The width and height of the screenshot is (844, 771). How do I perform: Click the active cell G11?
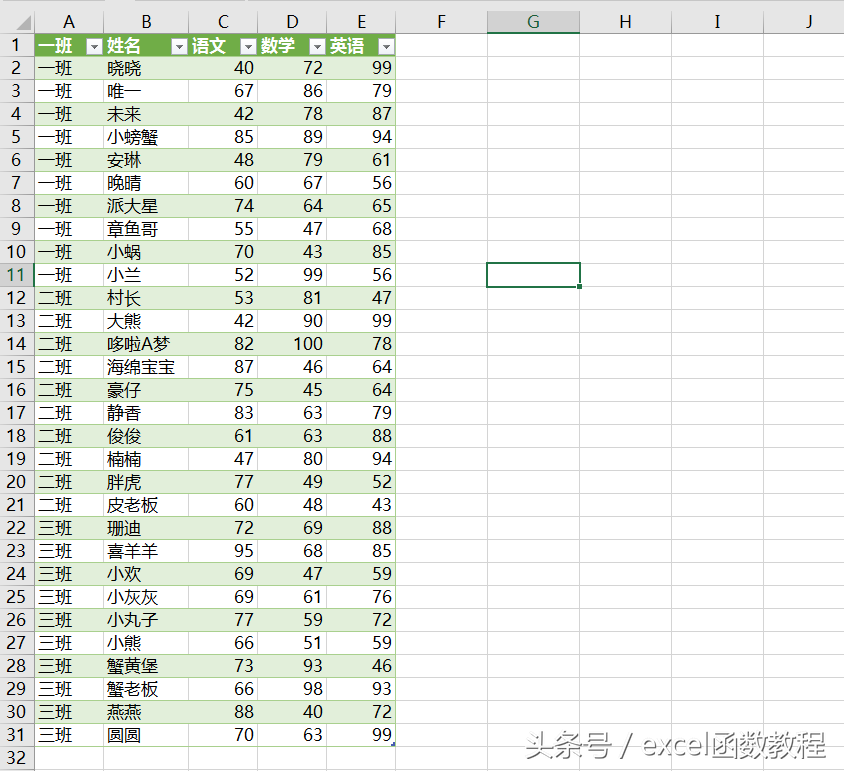click(533, 275)
